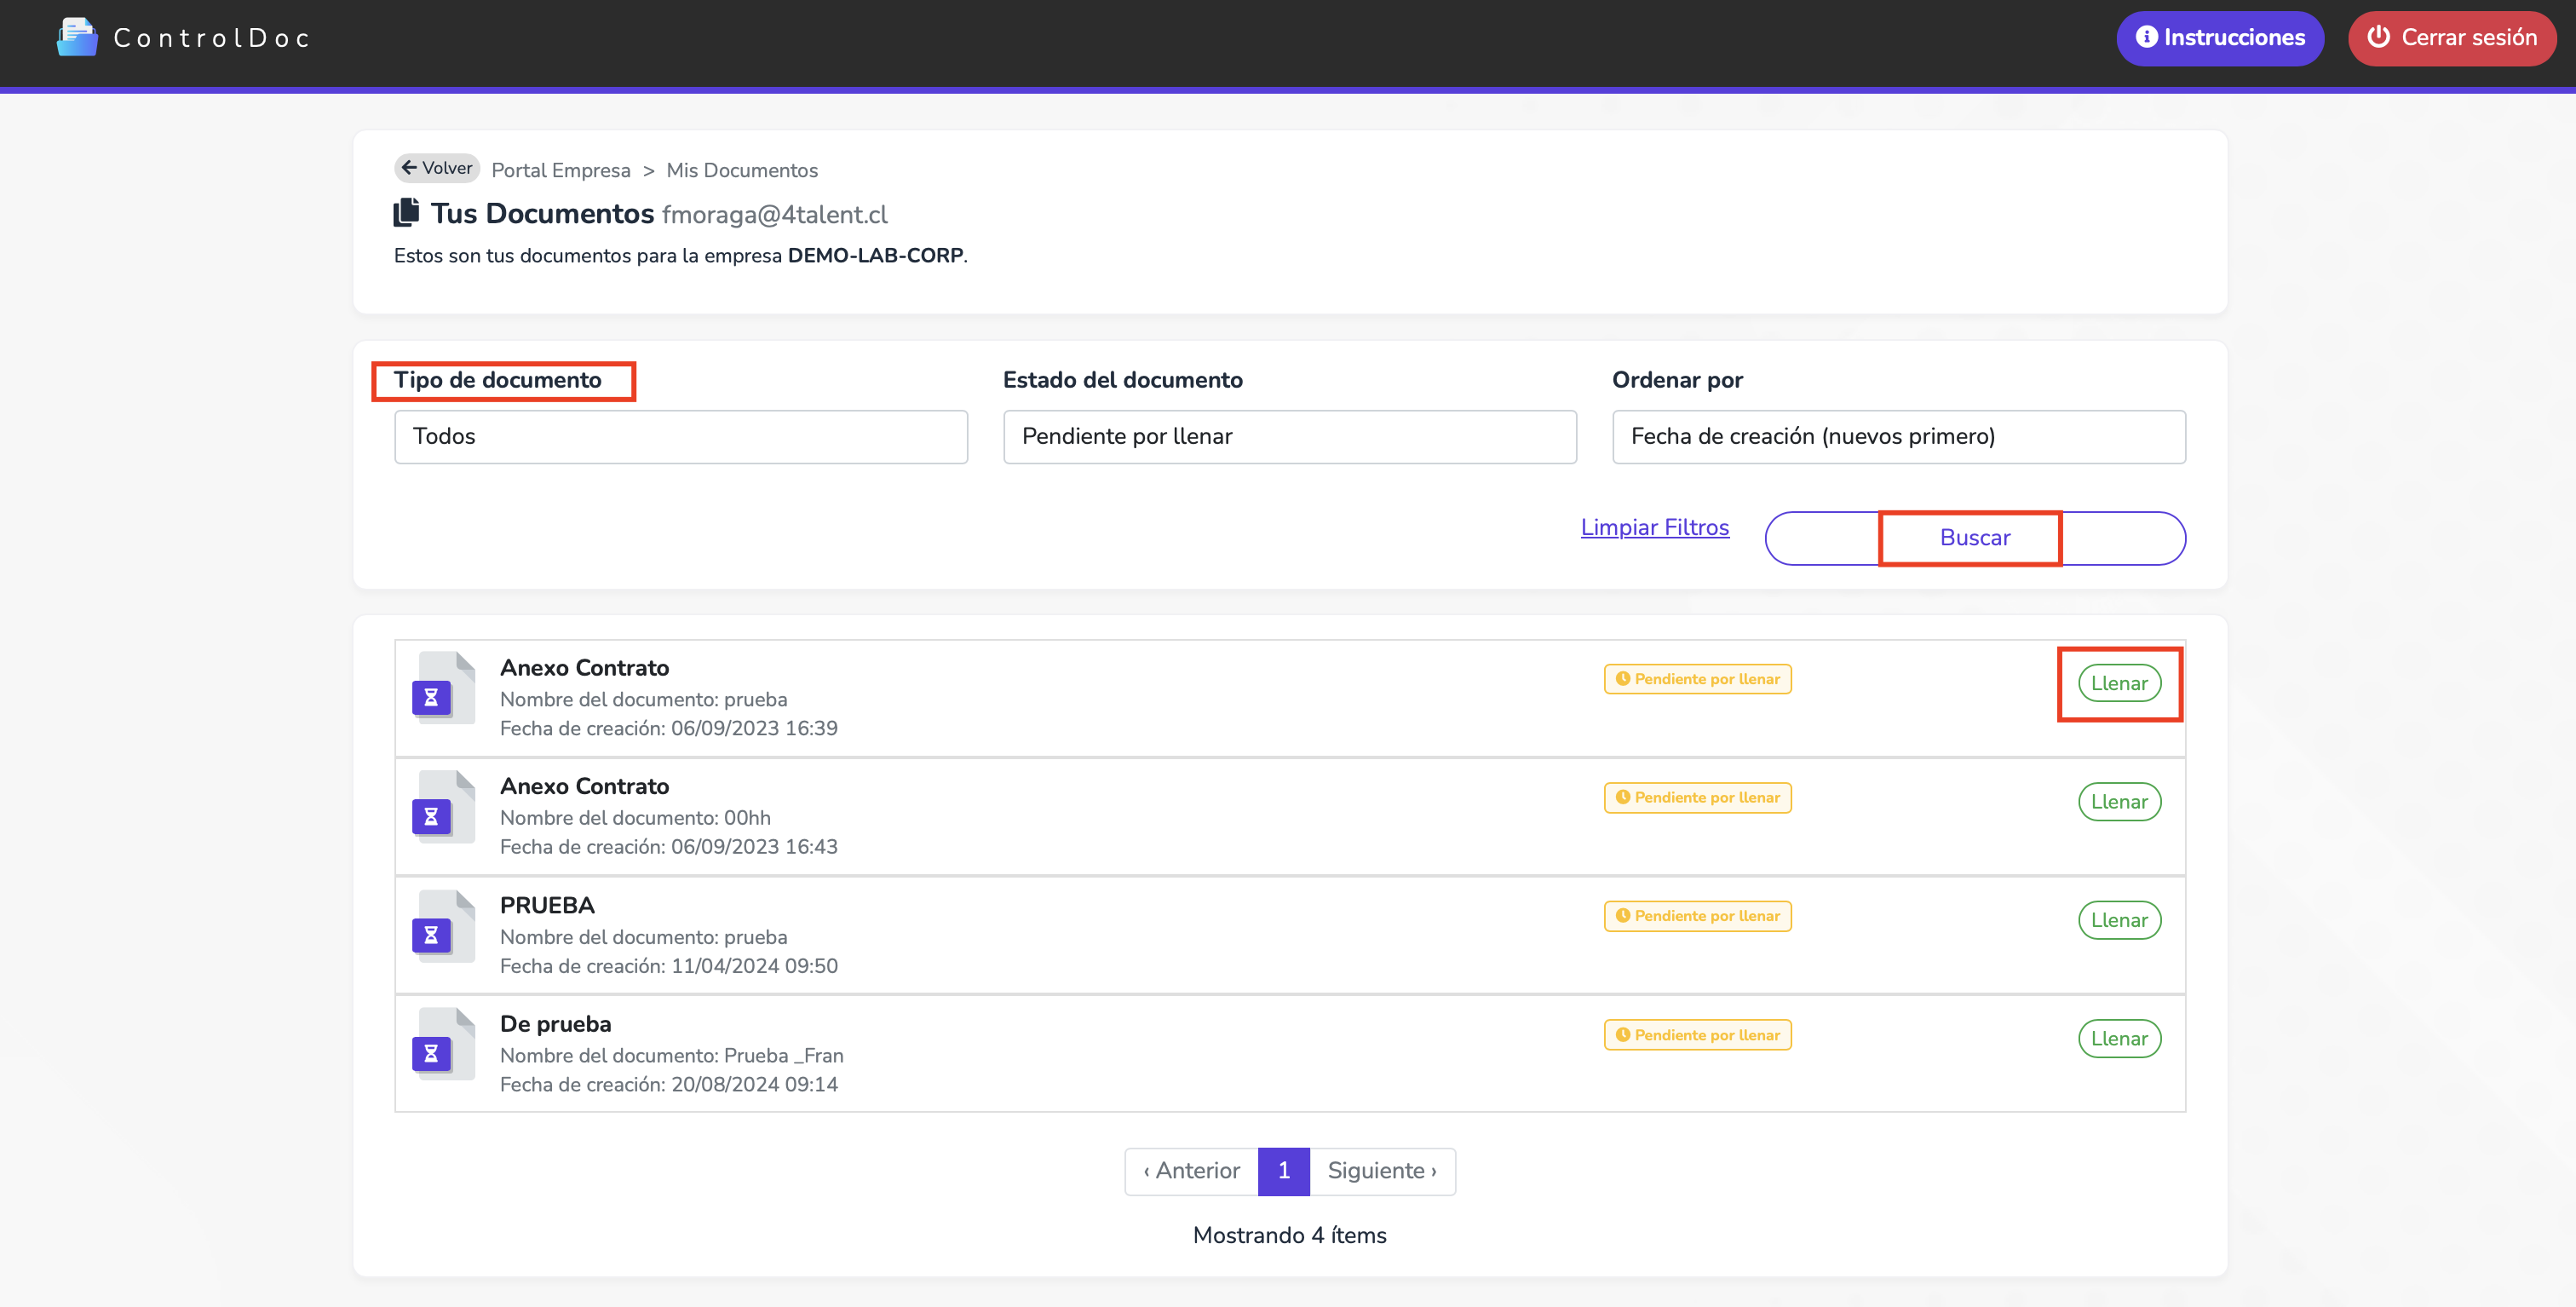
Task: Click the ControlDoc brand name text
Action: tap(212, 38)
